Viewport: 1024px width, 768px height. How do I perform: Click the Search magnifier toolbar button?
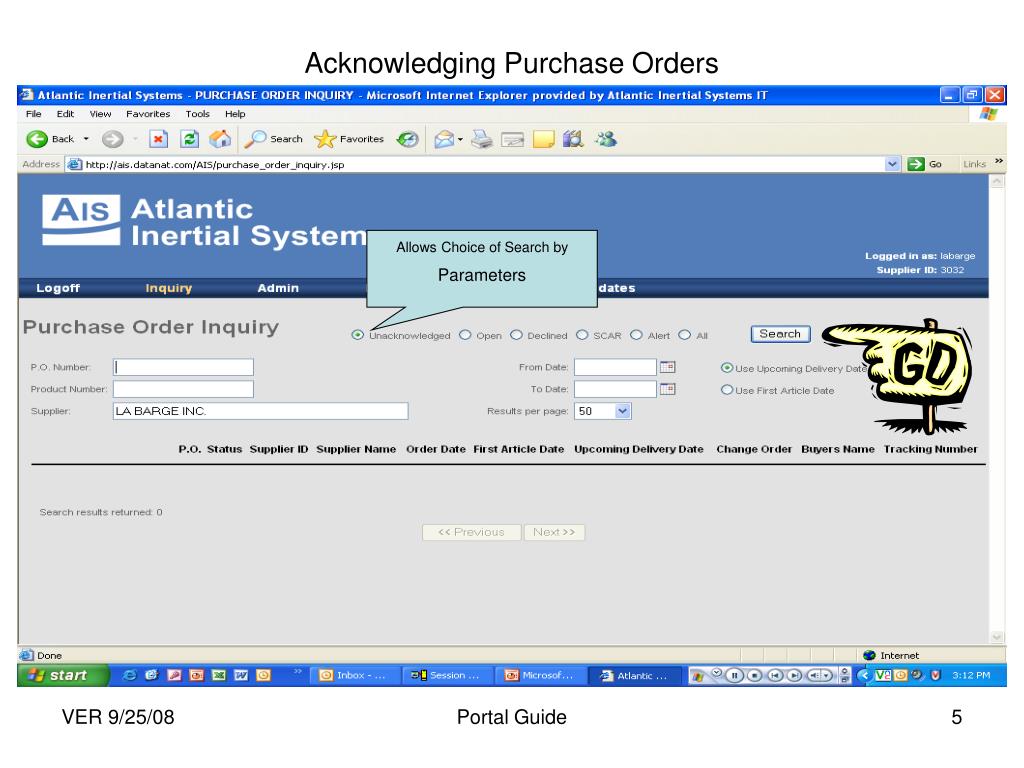[x=273, y=139]
